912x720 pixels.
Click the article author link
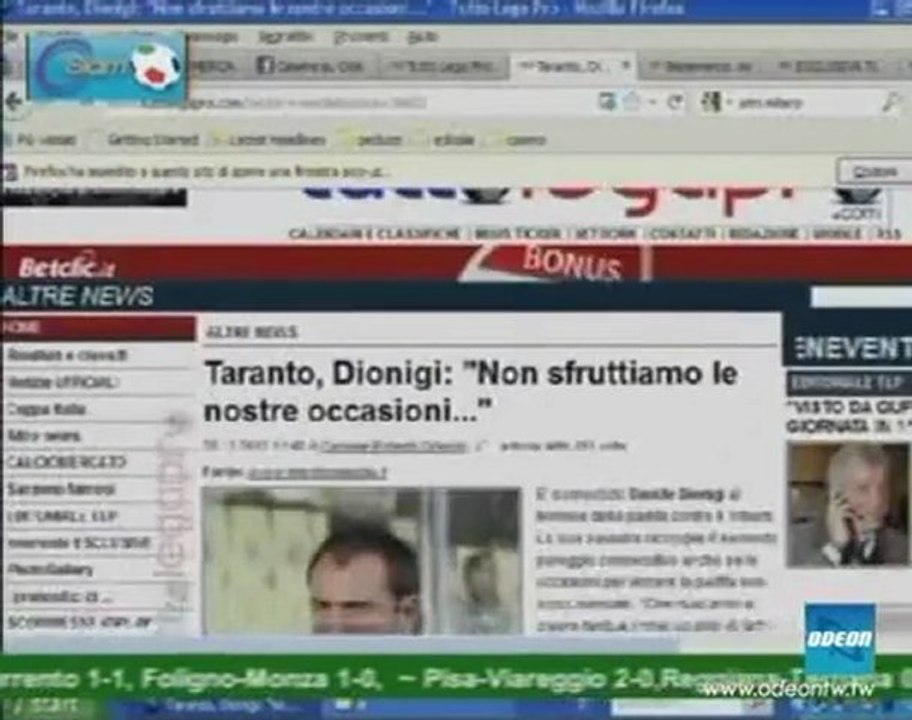pyautogui.click(x=393, y=446)
